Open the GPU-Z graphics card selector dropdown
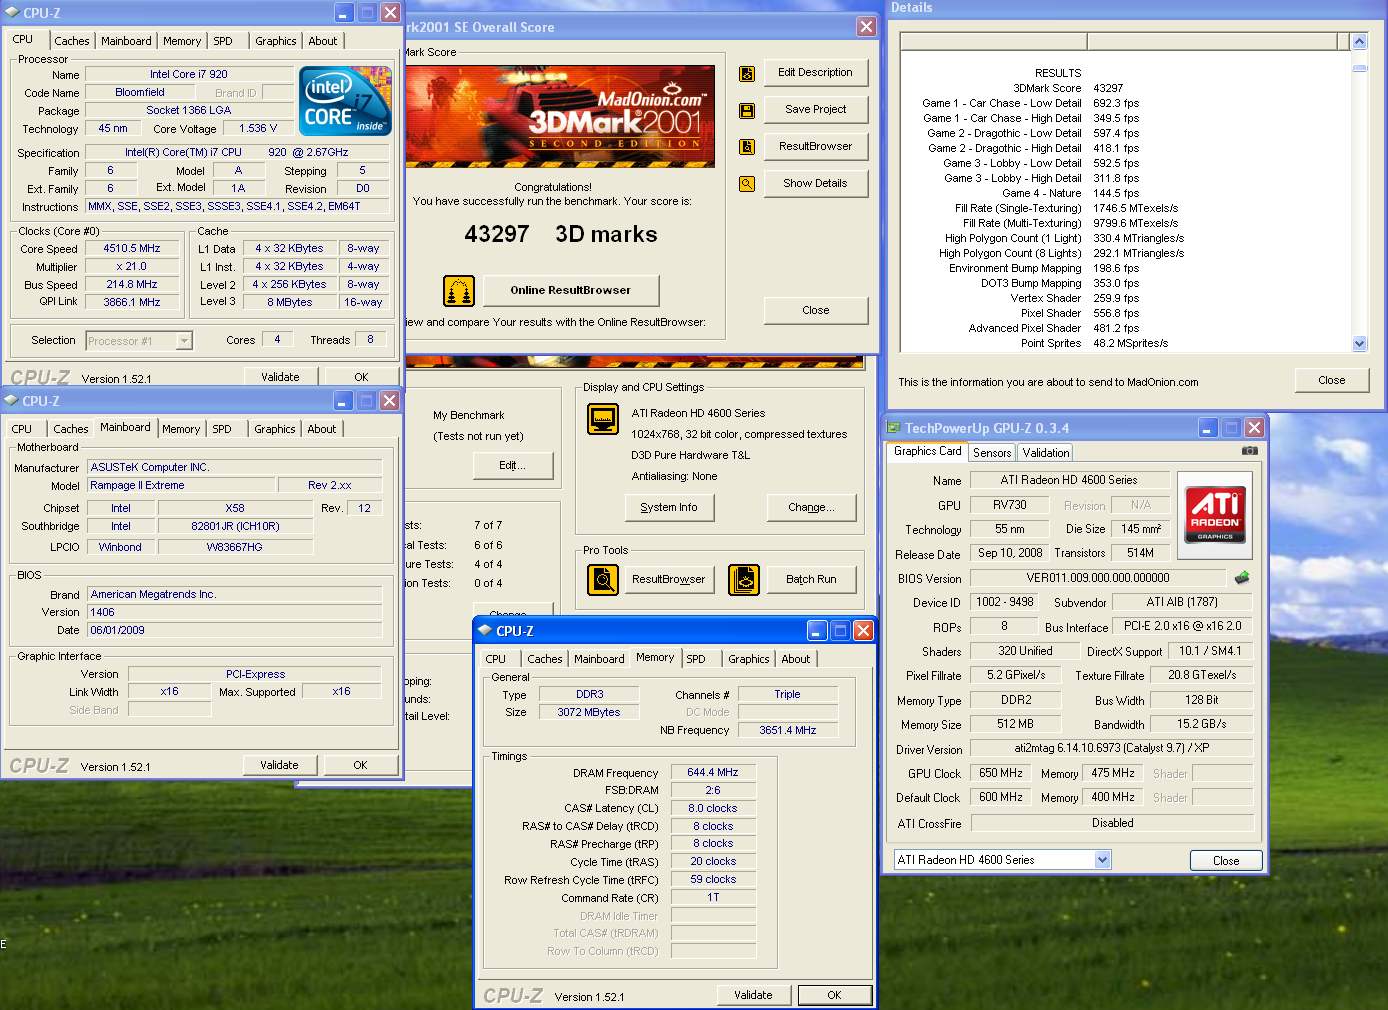The image size is (1388, 1010). click(1102, 860)
